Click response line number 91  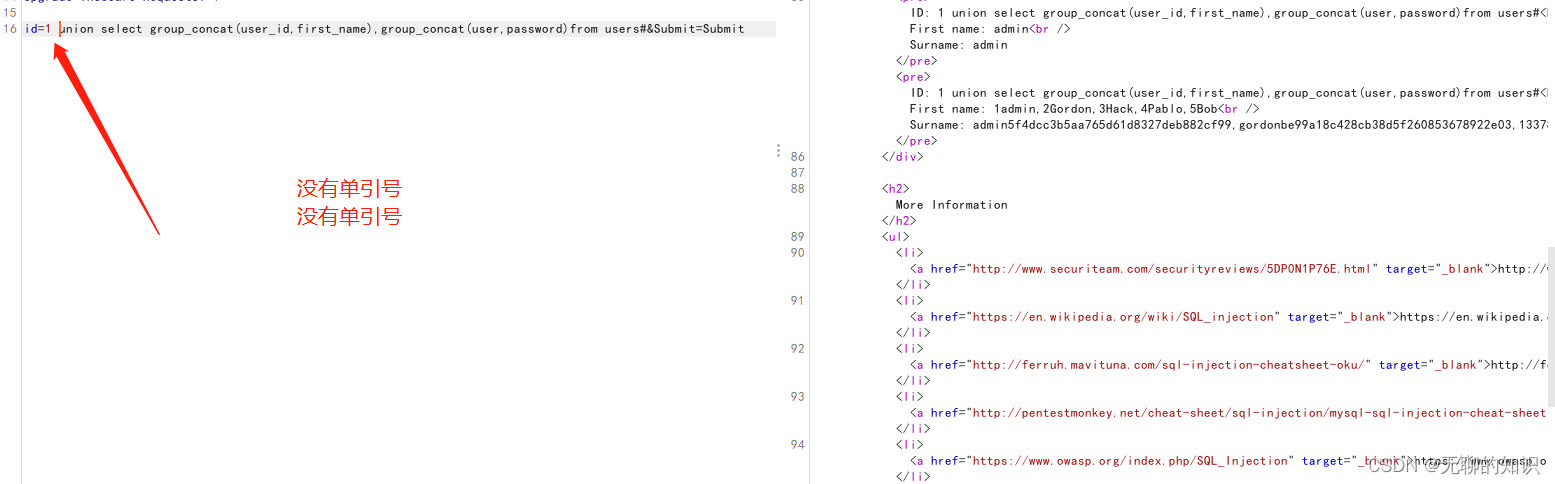[797, 301]
